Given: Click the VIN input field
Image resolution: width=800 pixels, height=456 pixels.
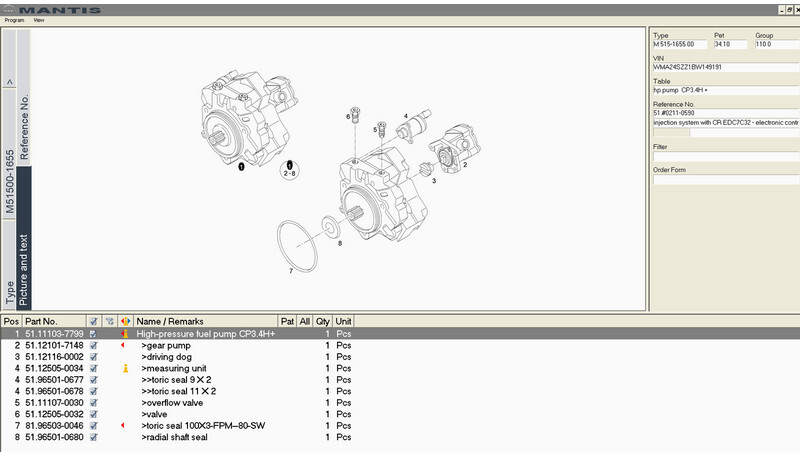Looking at the screenshot, I should 722,67.
